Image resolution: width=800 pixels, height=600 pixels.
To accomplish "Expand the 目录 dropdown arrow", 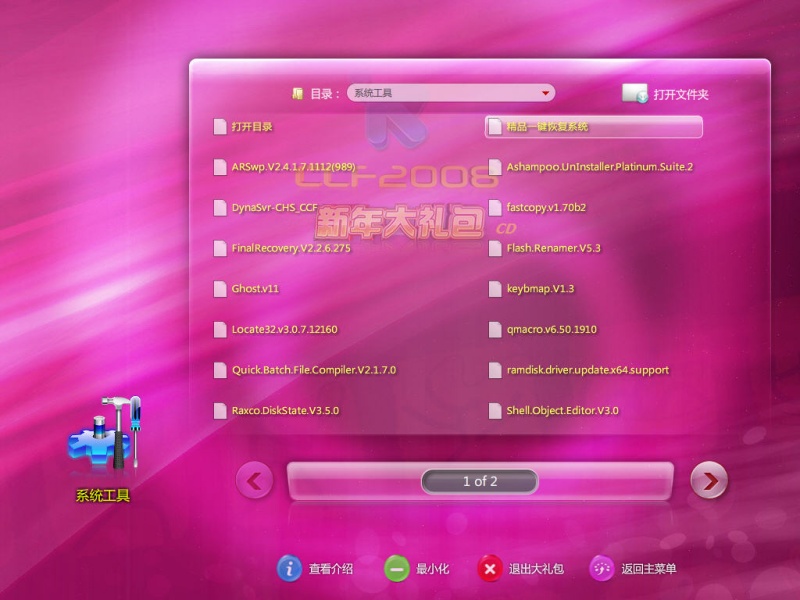I will [x=545, y=93].
